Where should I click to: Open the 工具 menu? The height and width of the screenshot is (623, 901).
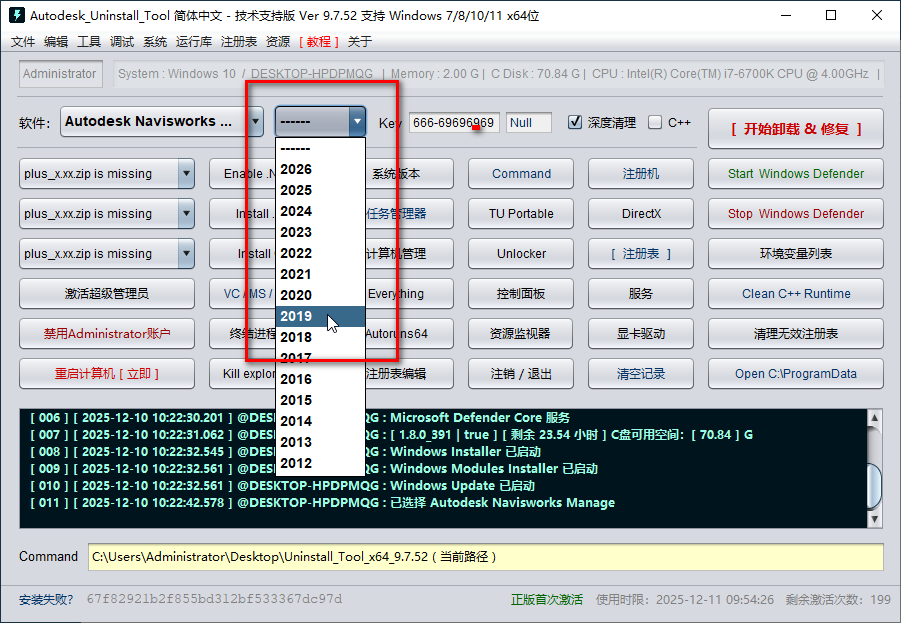click(x=89, y=41)
